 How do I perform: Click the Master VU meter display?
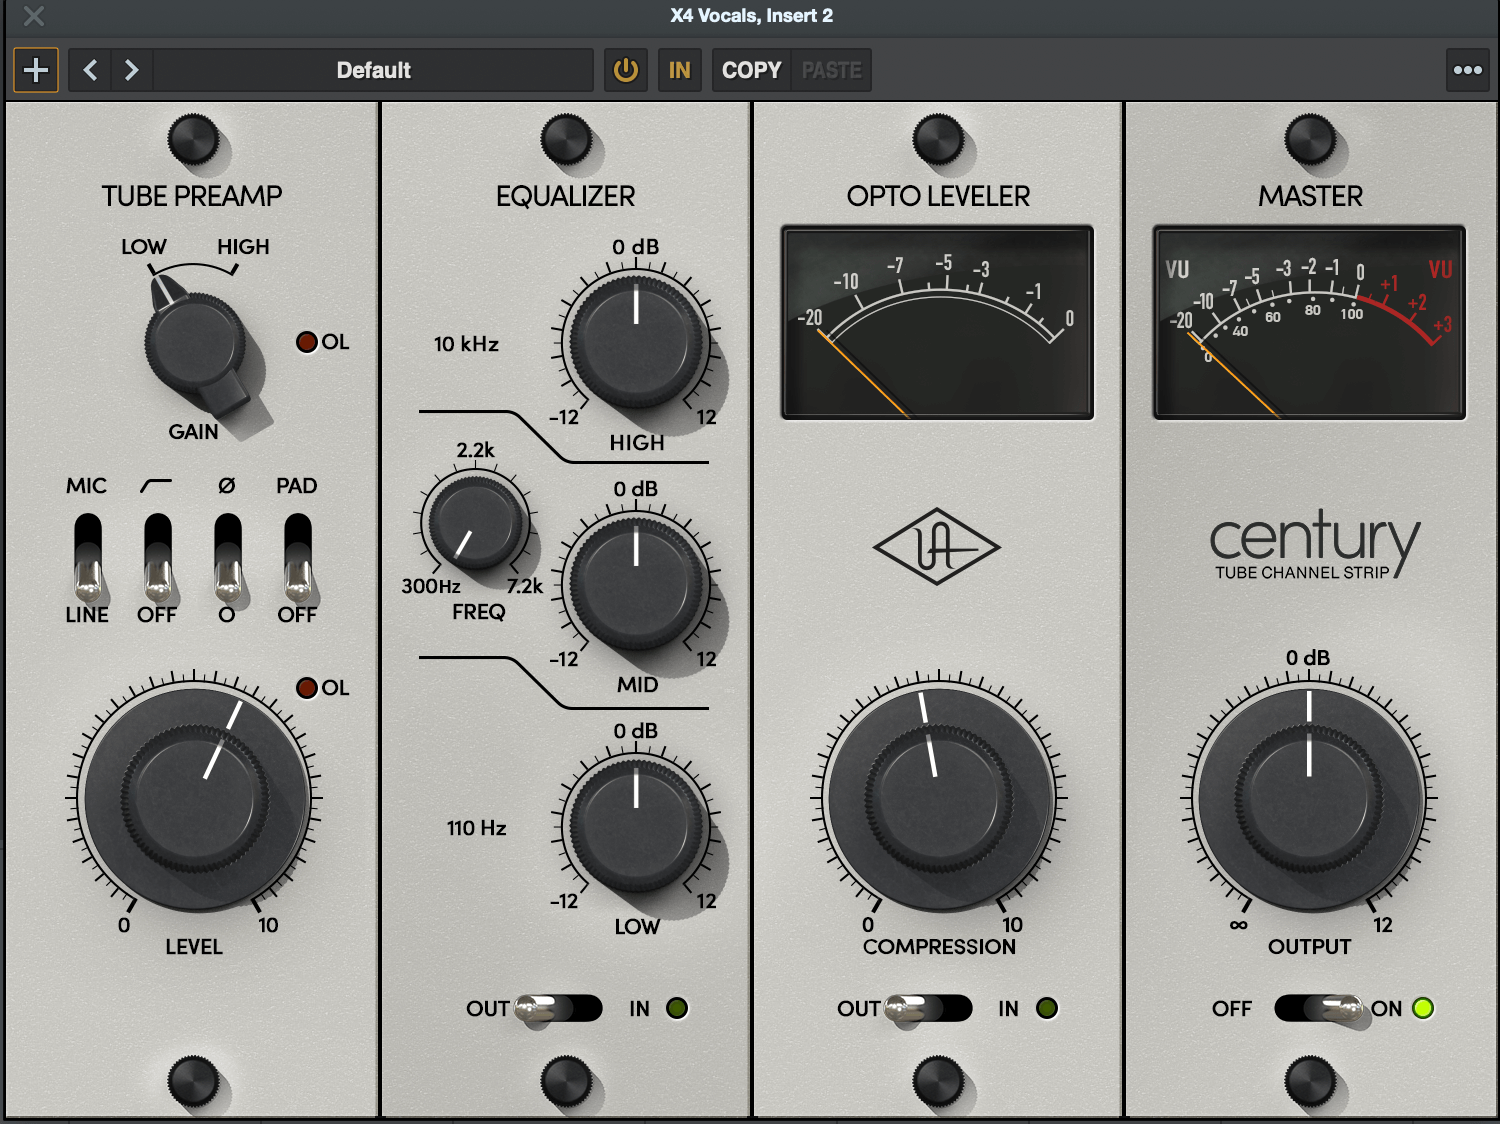(1309, 322)
